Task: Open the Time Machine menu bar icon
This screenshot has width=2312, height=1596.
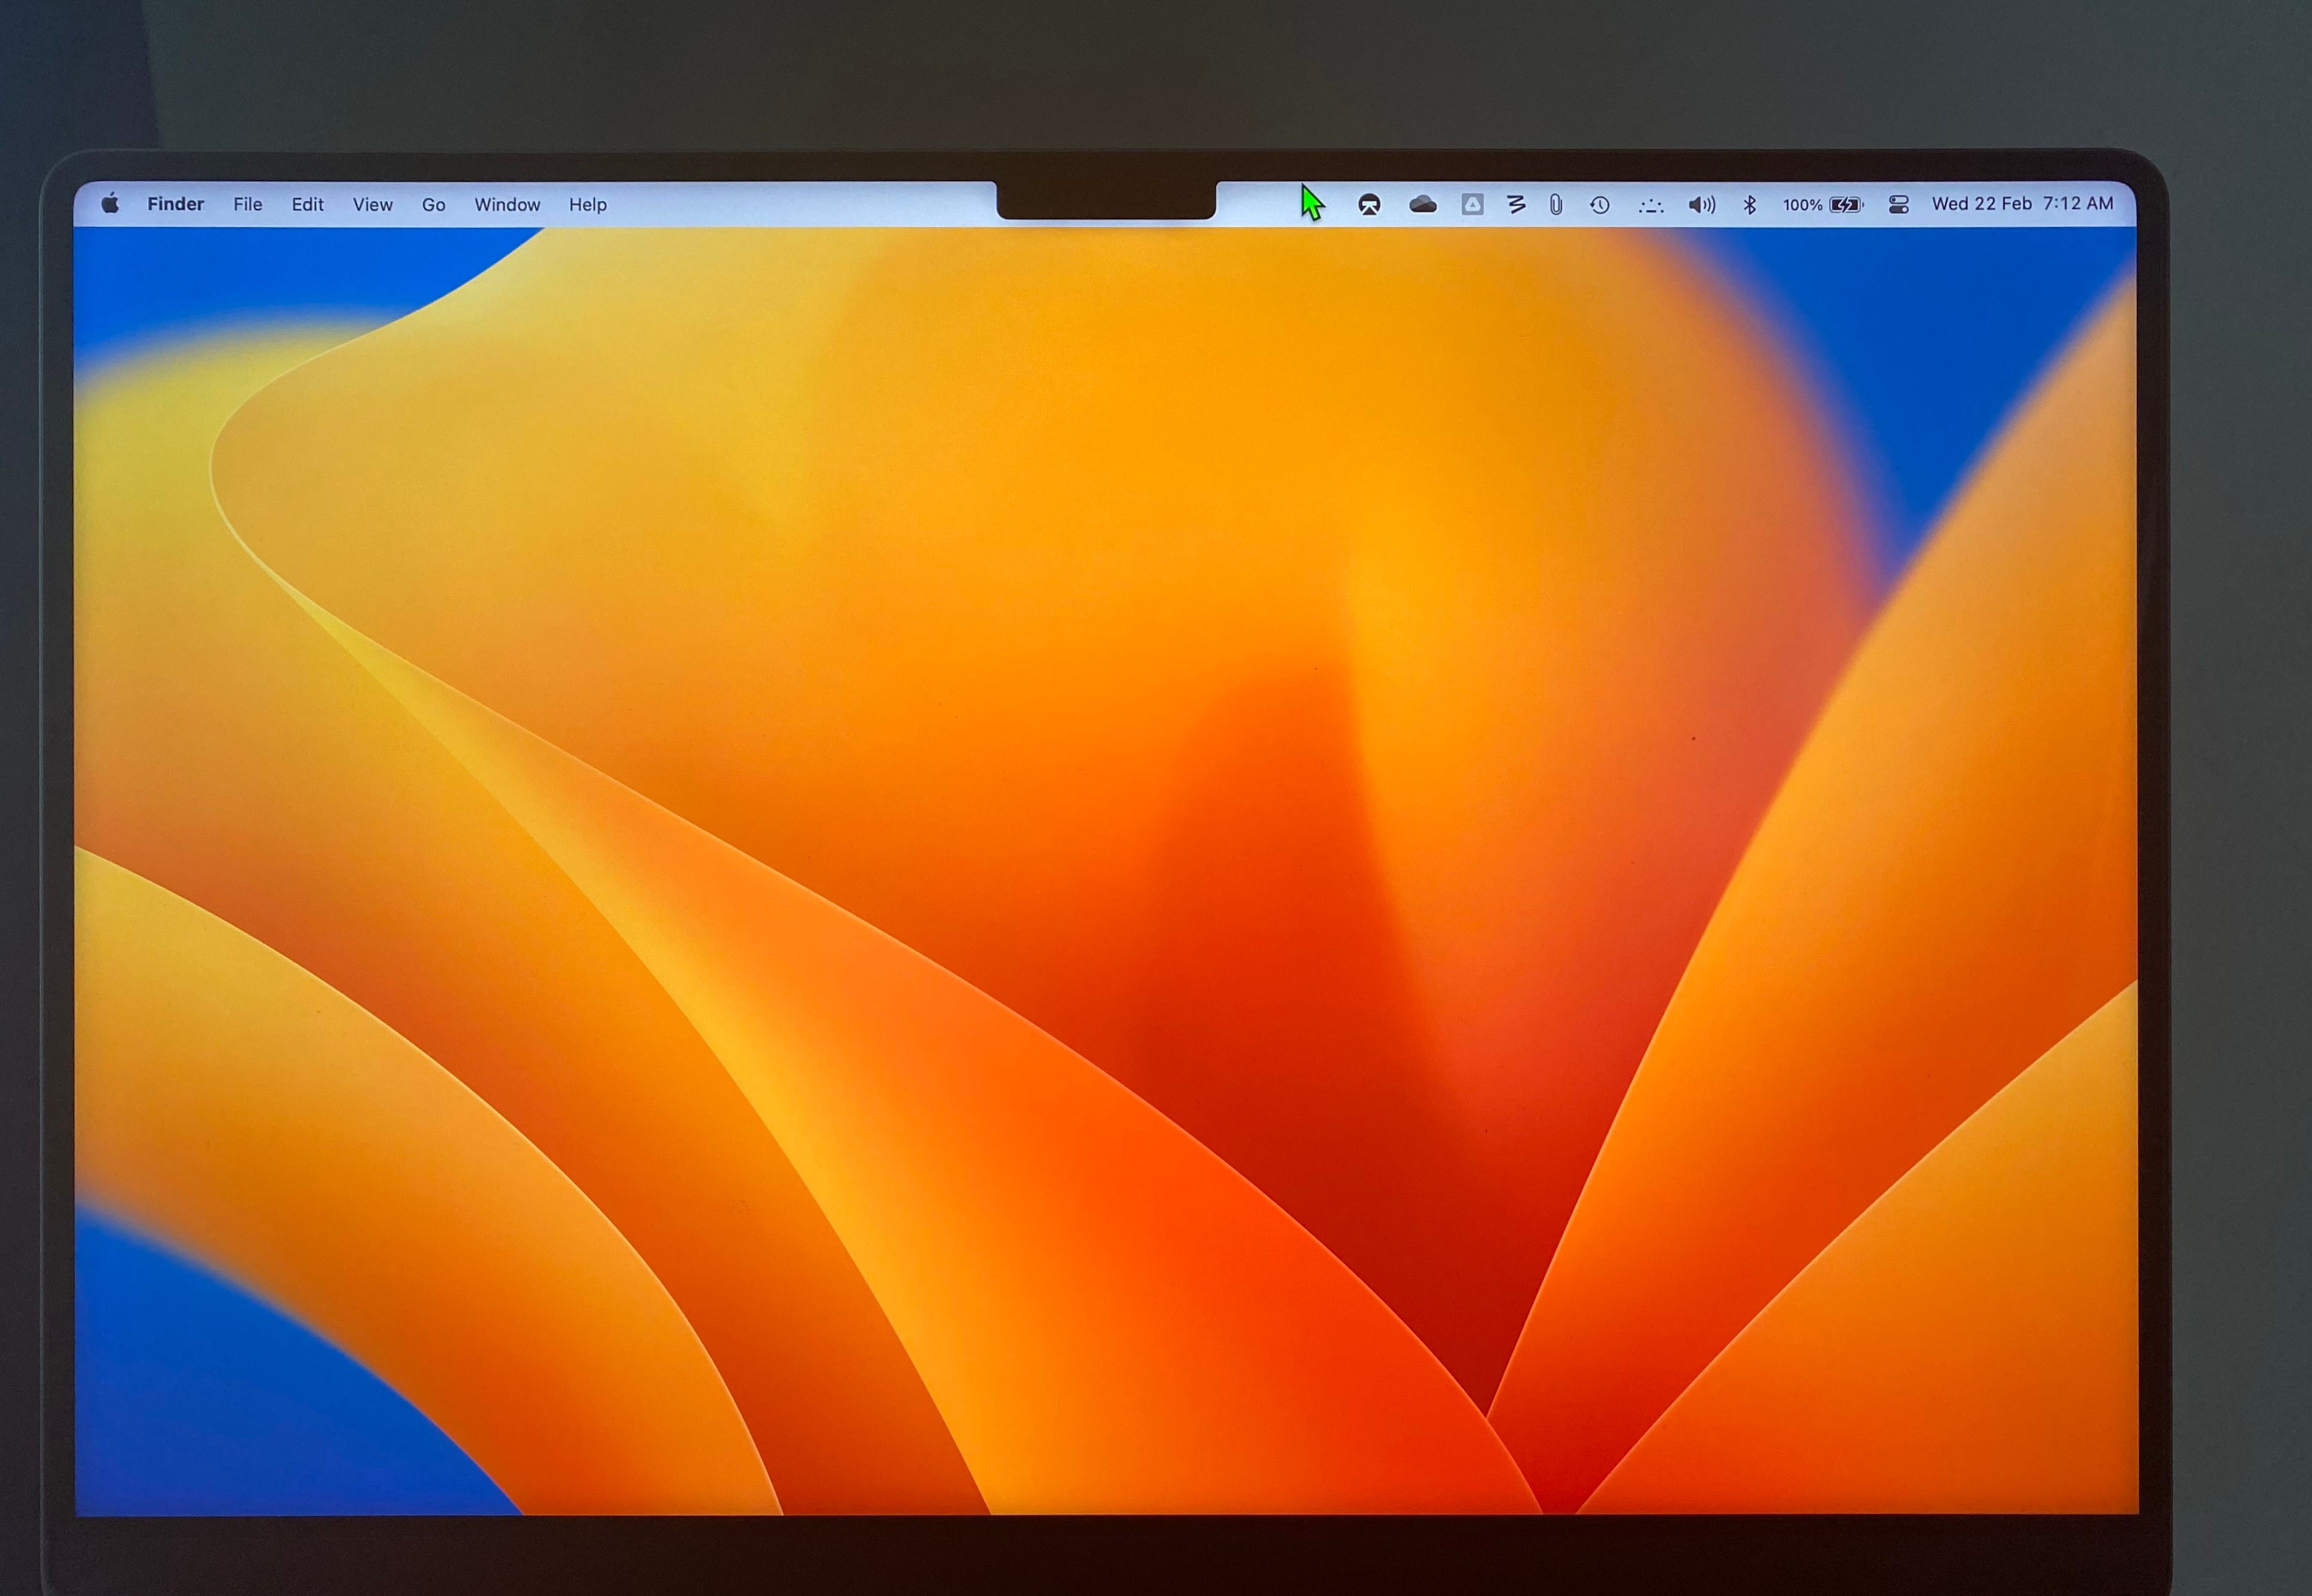Action: 1600,205
